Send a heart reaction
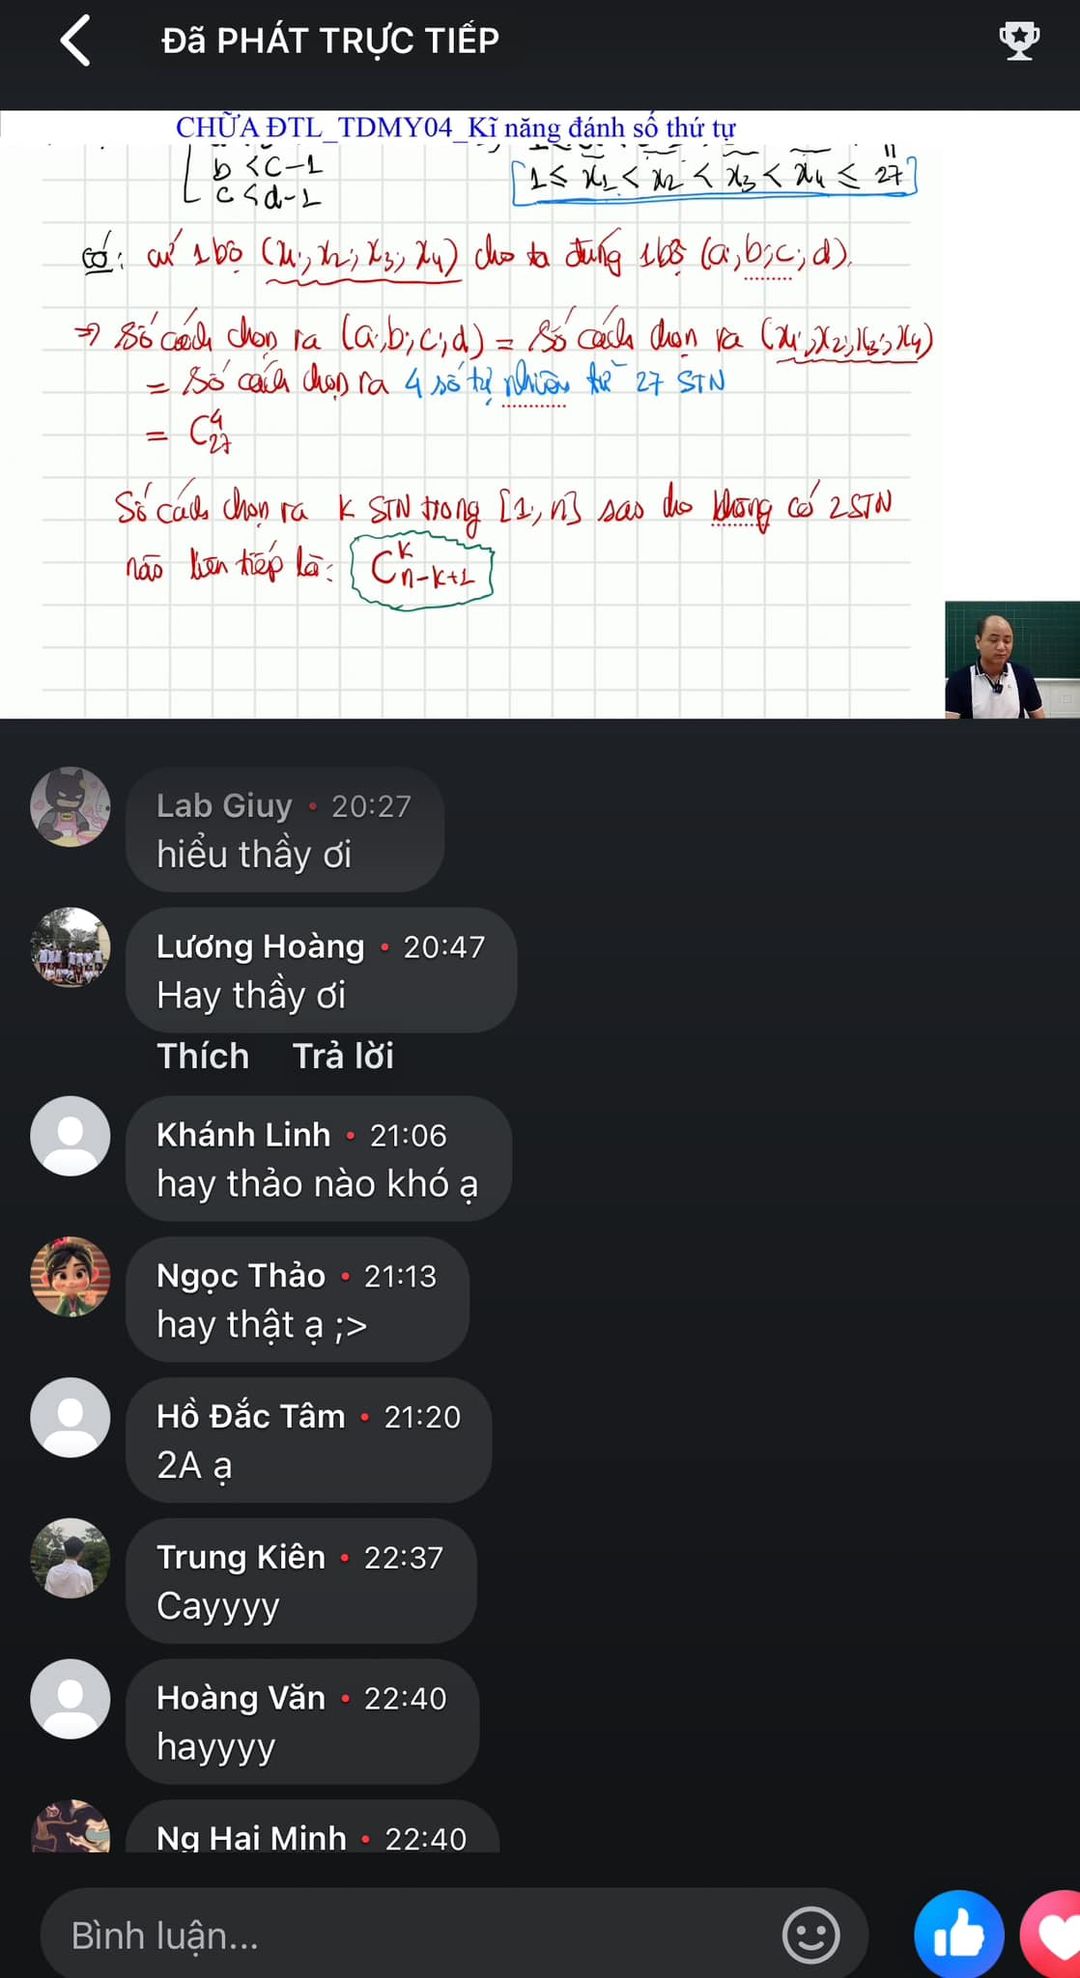The image size is (1080, 1978). click(1052, 1934)
